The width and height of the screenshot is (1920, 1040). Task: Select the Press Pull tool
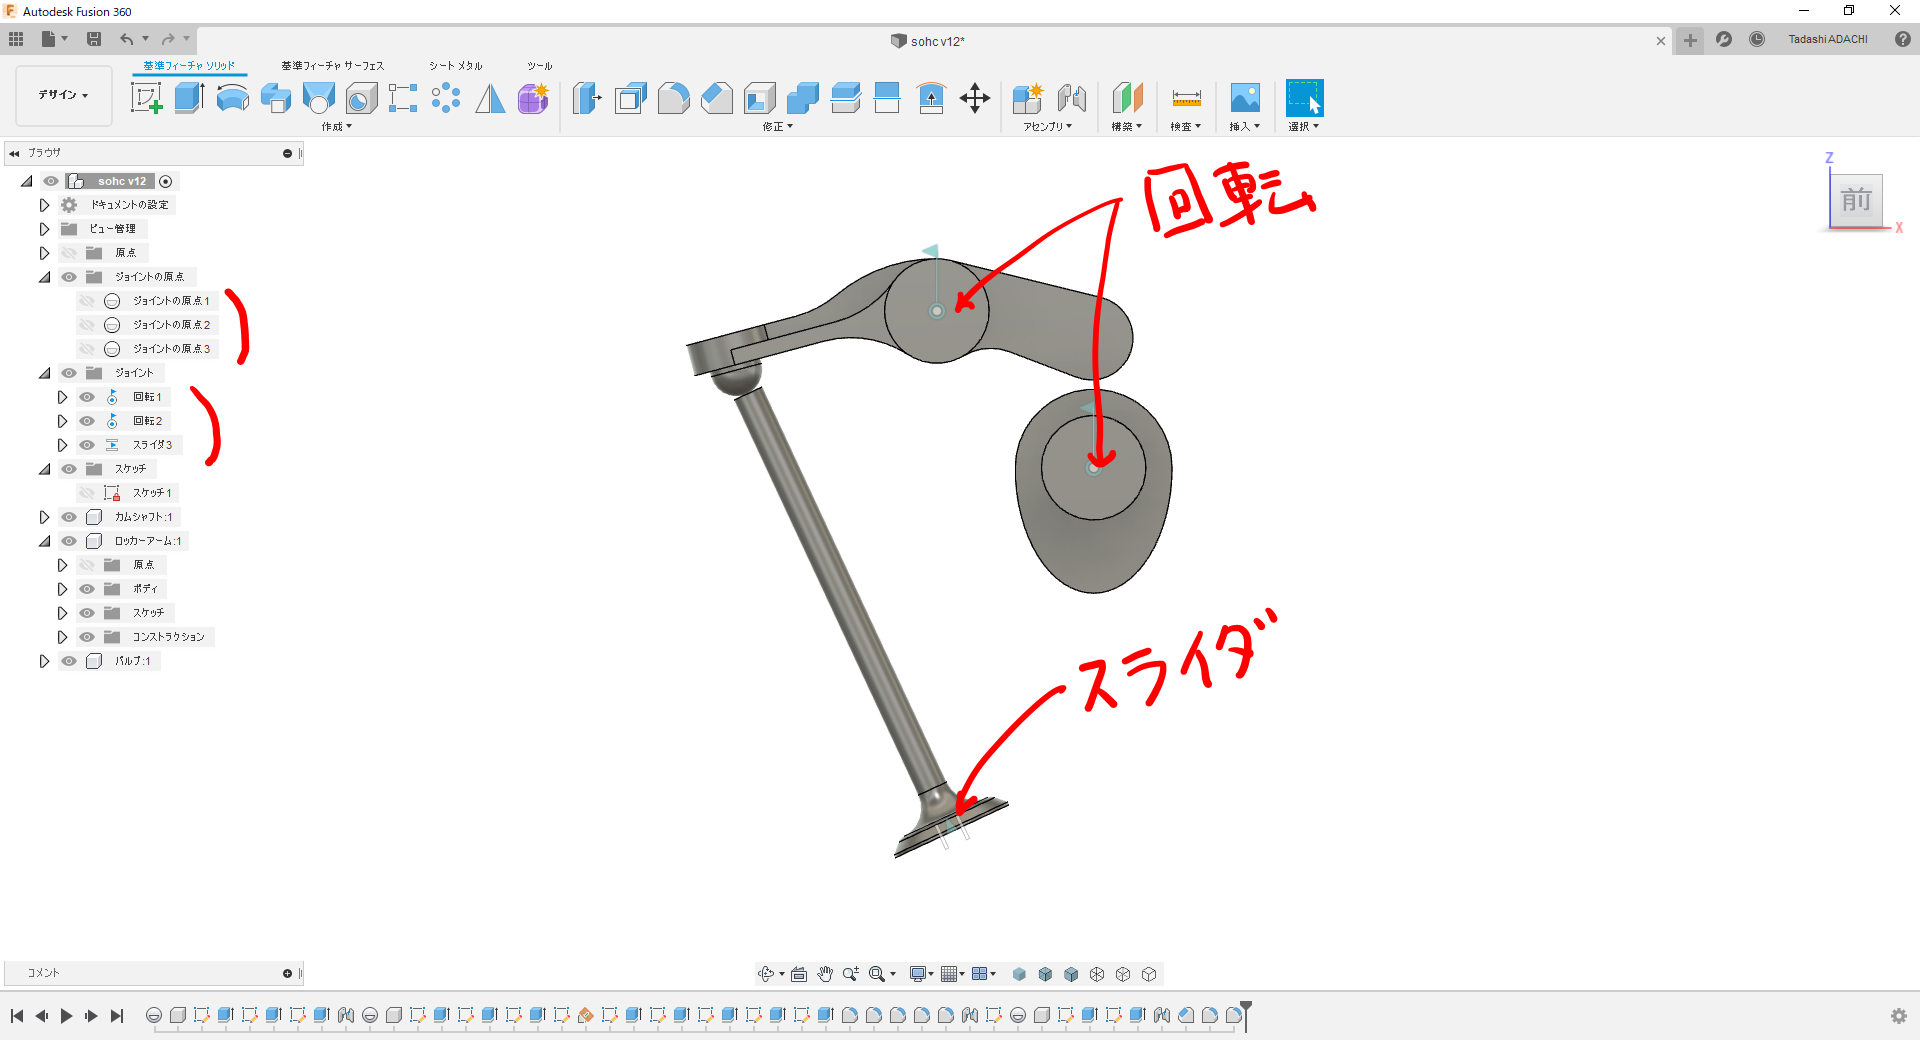[587, 98]
